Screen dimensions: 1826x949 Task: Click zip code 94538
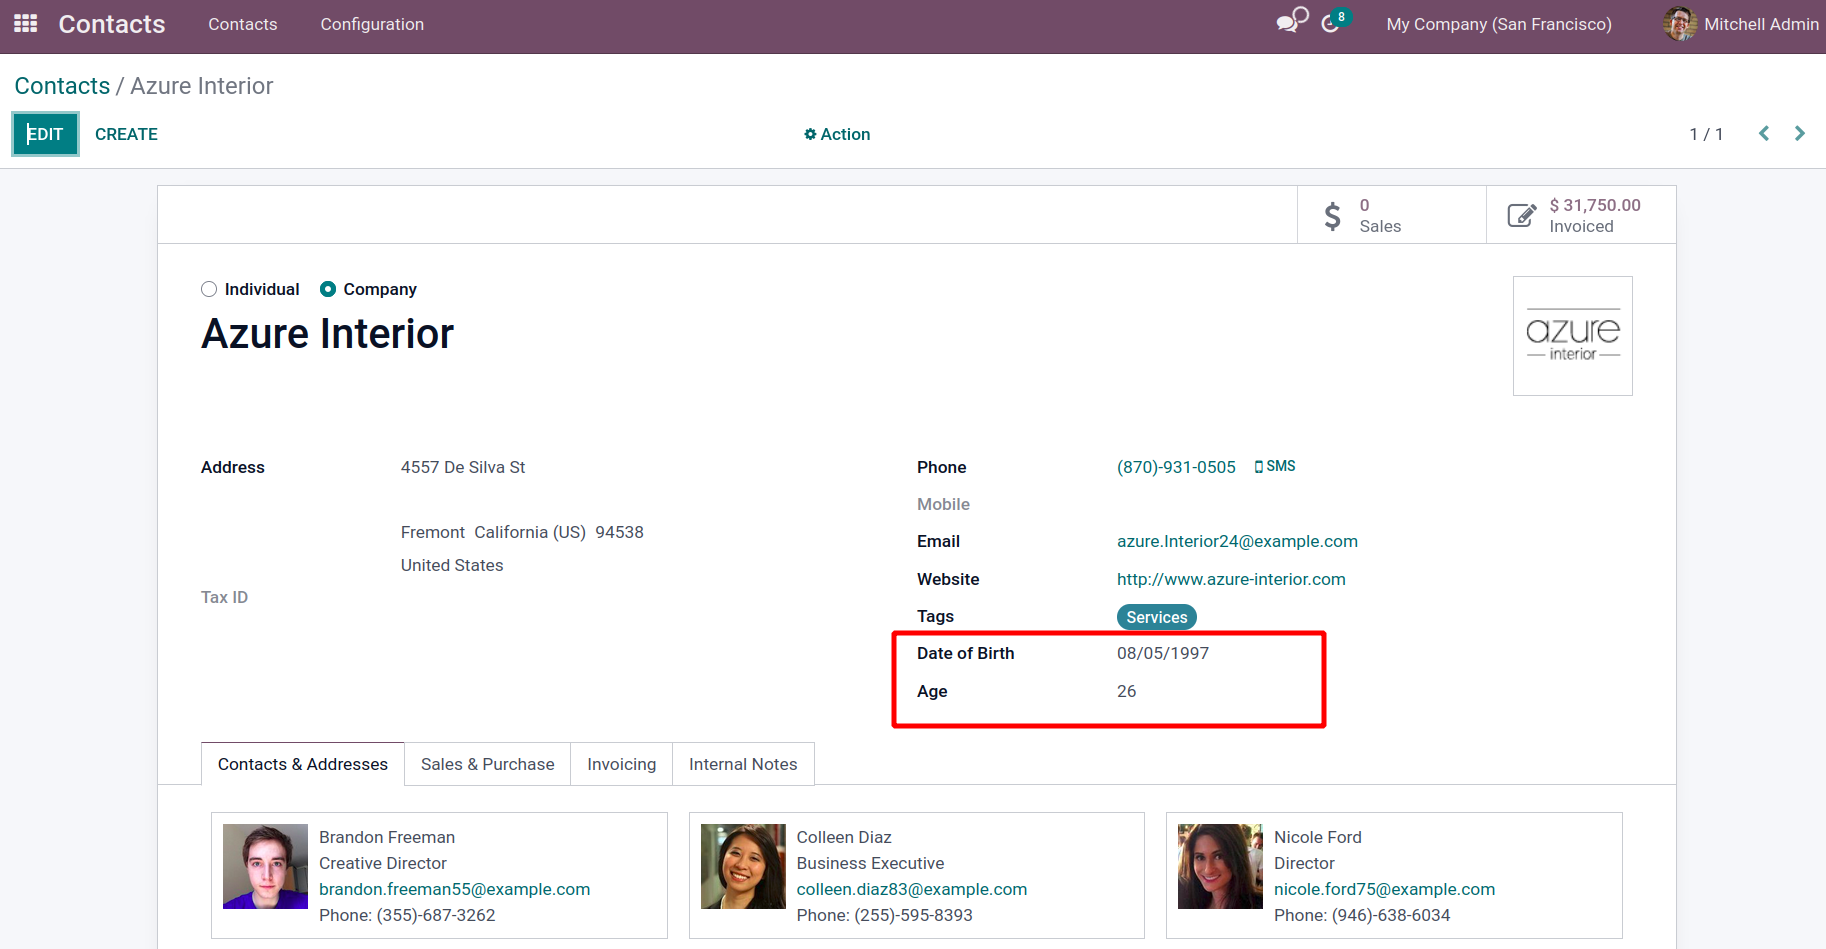pos(619,532)
